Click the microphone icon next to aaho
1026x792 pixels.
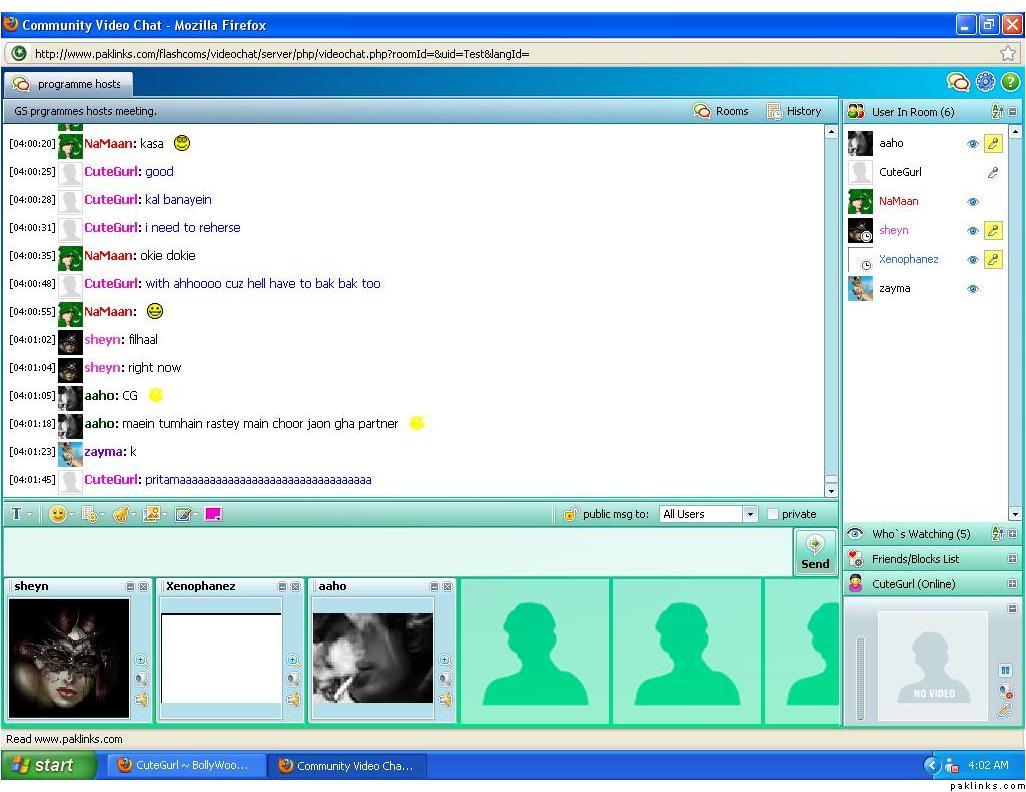click(x=993, y=144)
